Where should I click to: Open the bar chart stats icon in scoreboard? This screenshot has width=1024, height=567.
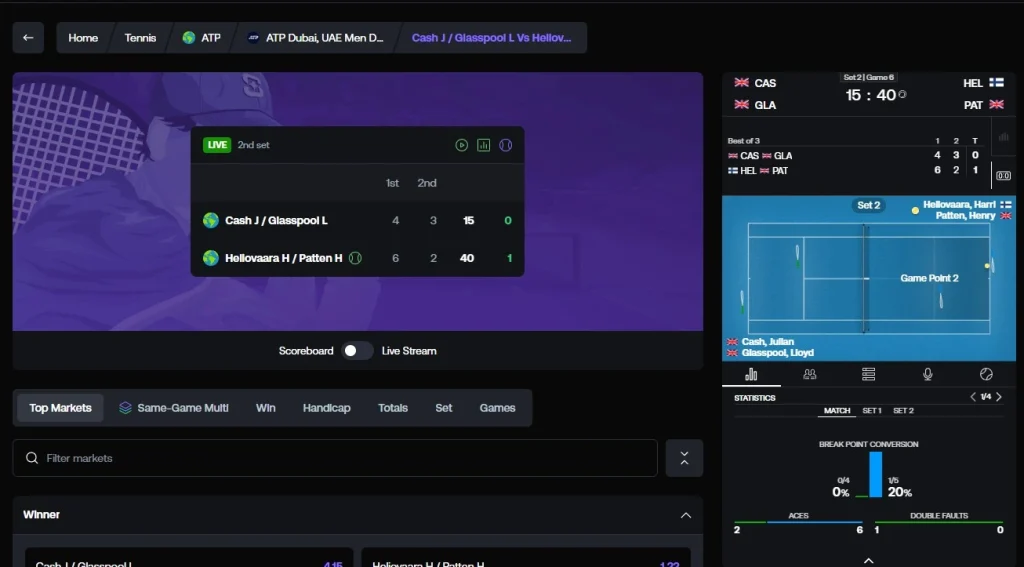[x=483, y=145]
